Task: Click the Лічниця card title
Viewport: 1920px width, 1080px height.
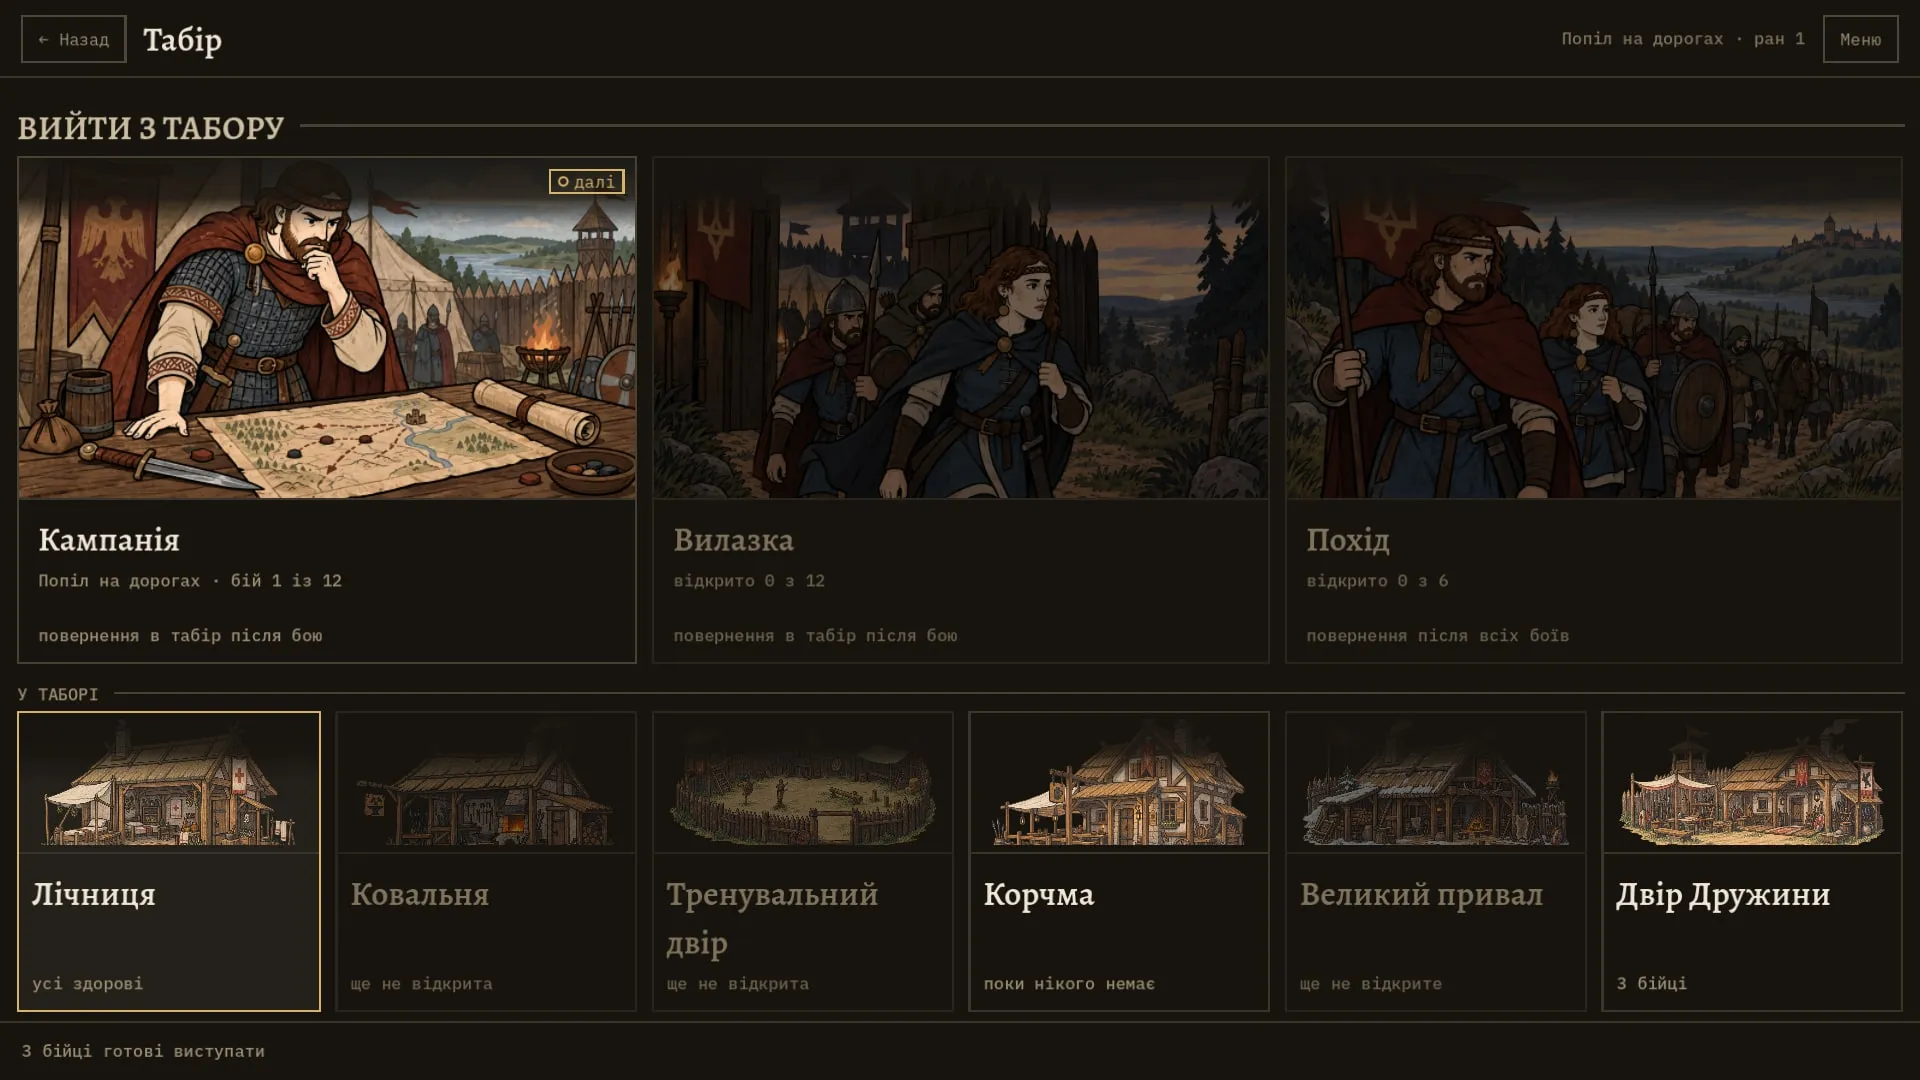Action: click(94, 895)
